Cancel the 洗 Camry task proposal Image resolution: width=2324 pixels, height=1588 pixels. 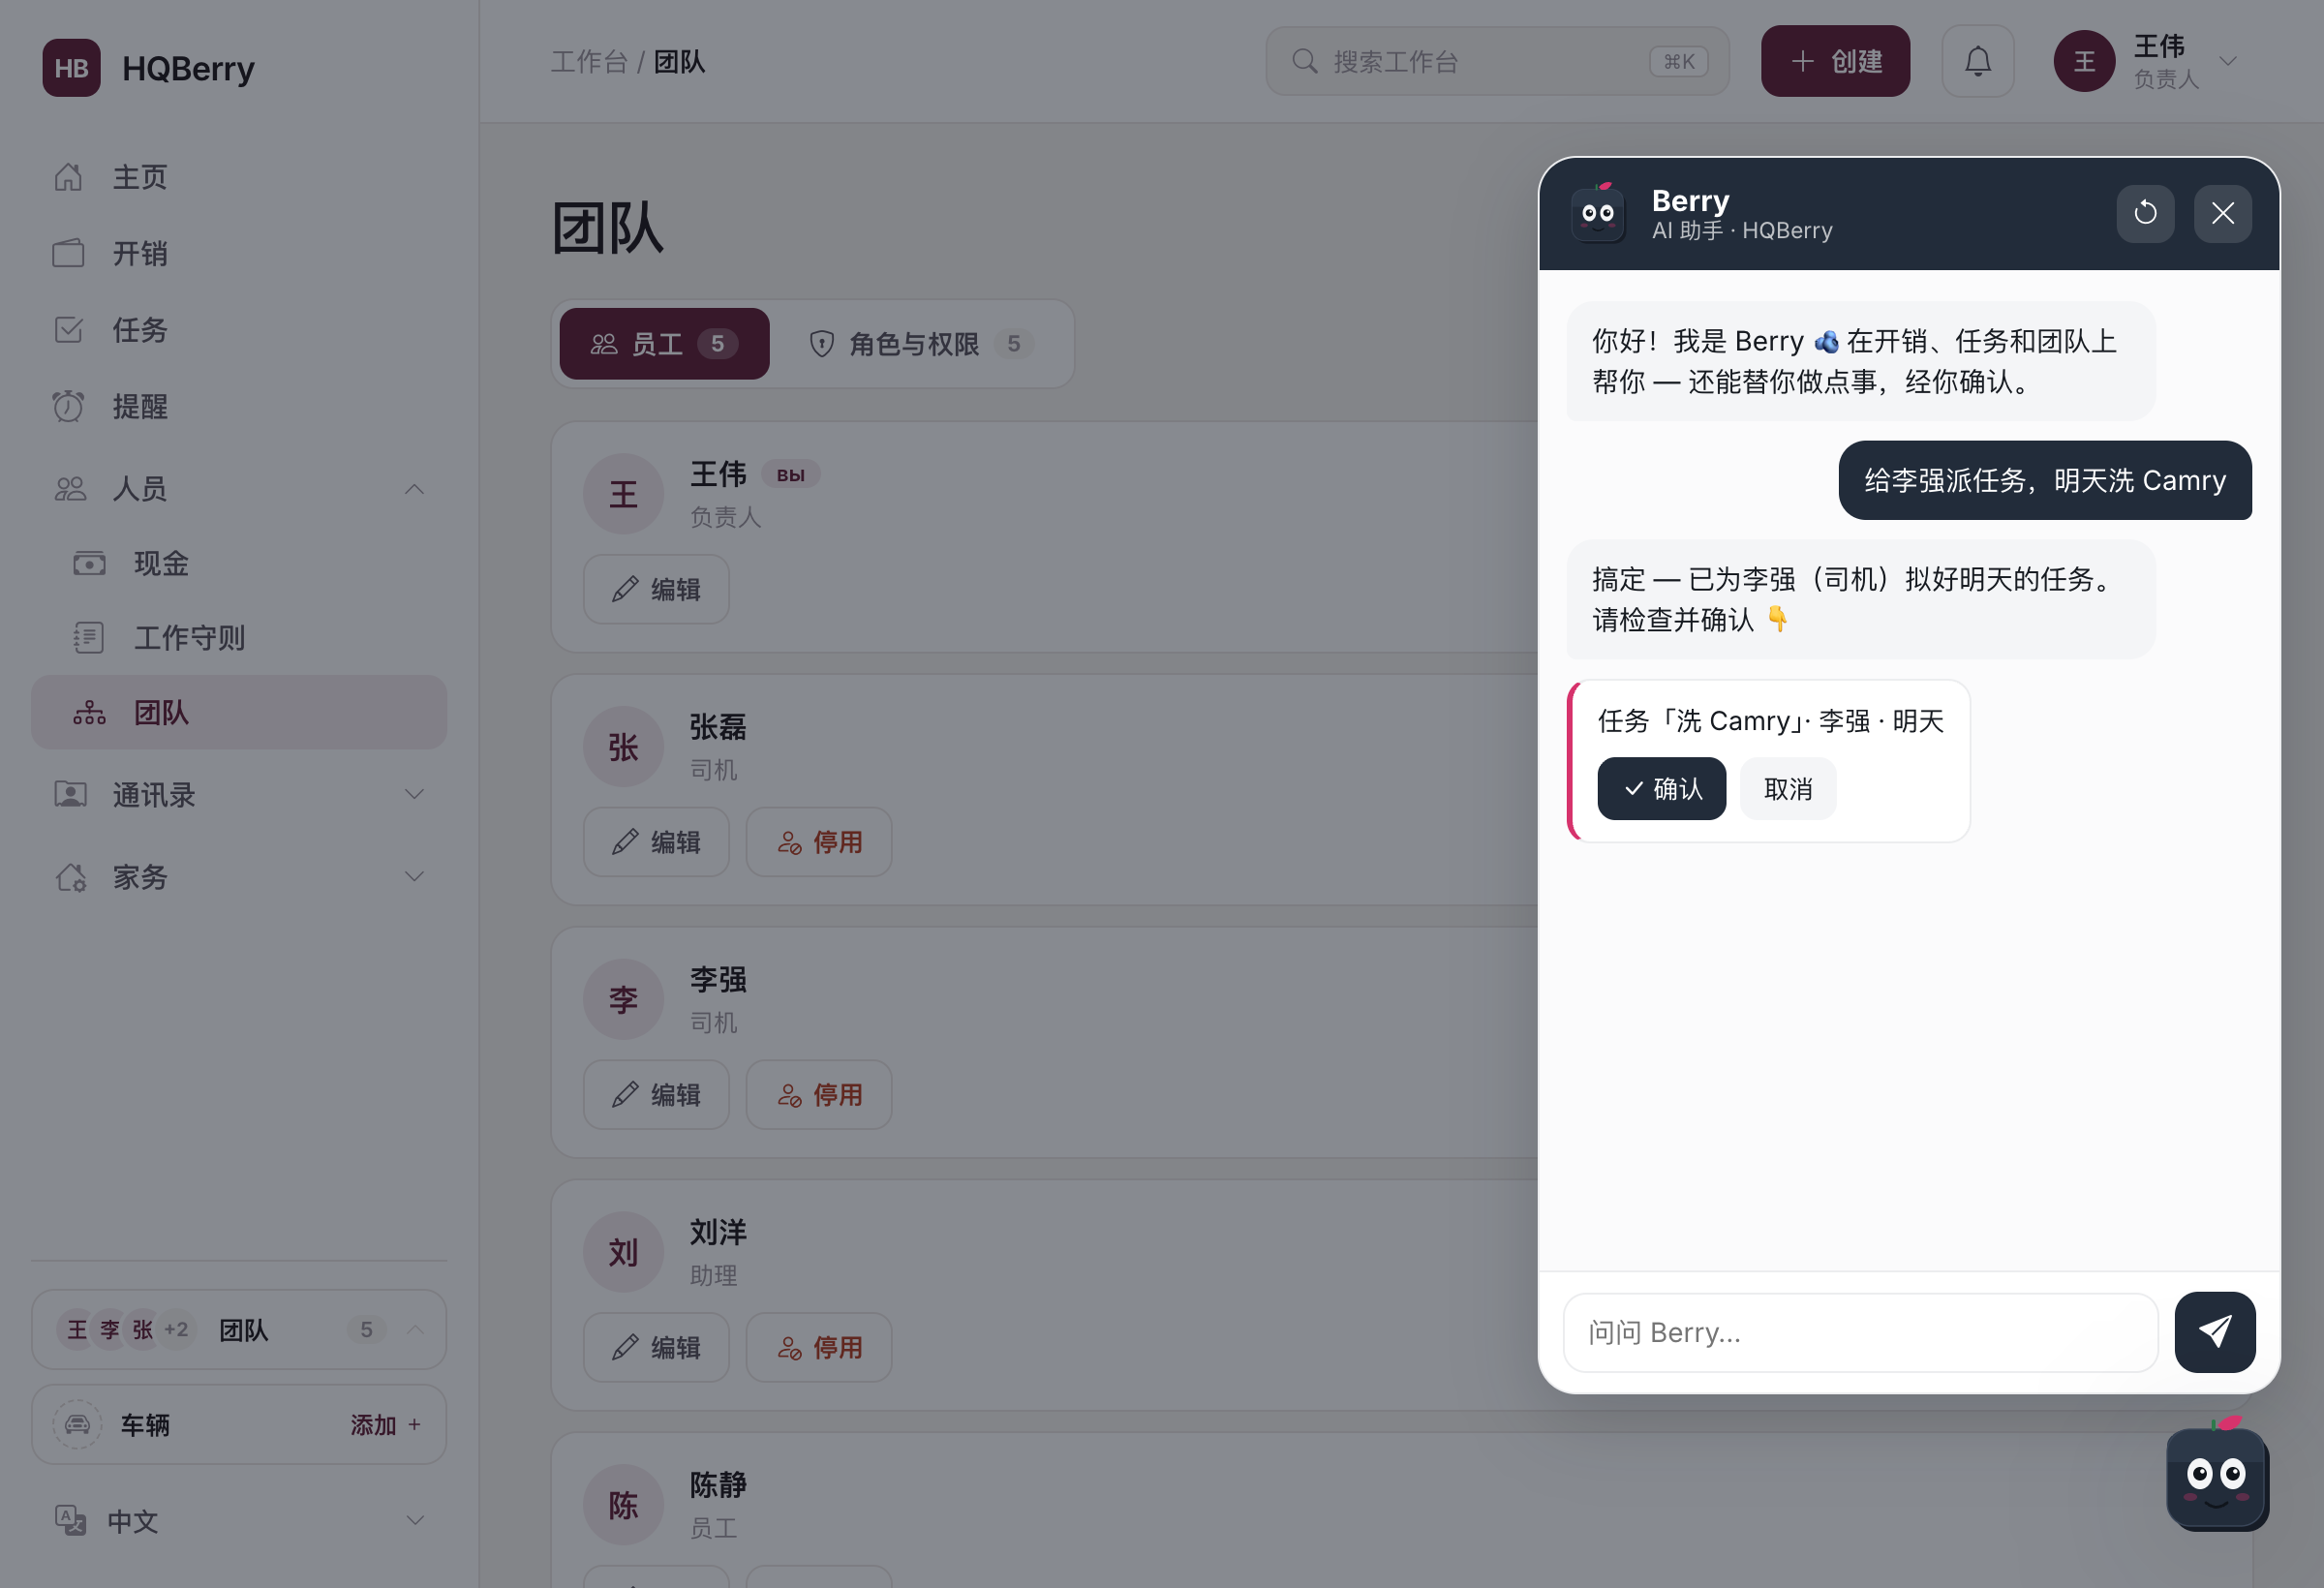[1788, 789]
